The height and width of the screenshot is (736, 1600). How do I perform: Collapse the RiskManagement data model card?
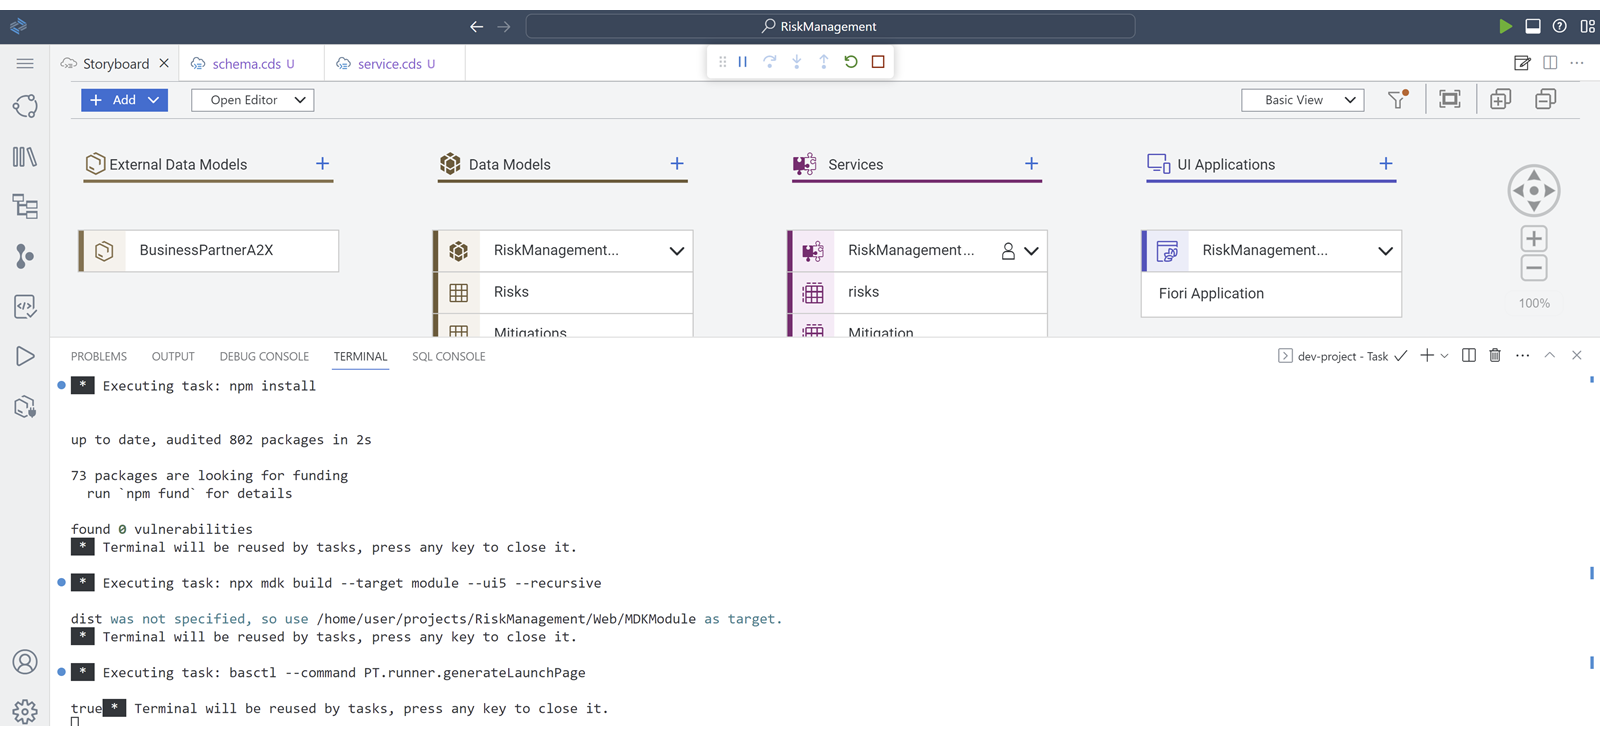tap(677, 251)
